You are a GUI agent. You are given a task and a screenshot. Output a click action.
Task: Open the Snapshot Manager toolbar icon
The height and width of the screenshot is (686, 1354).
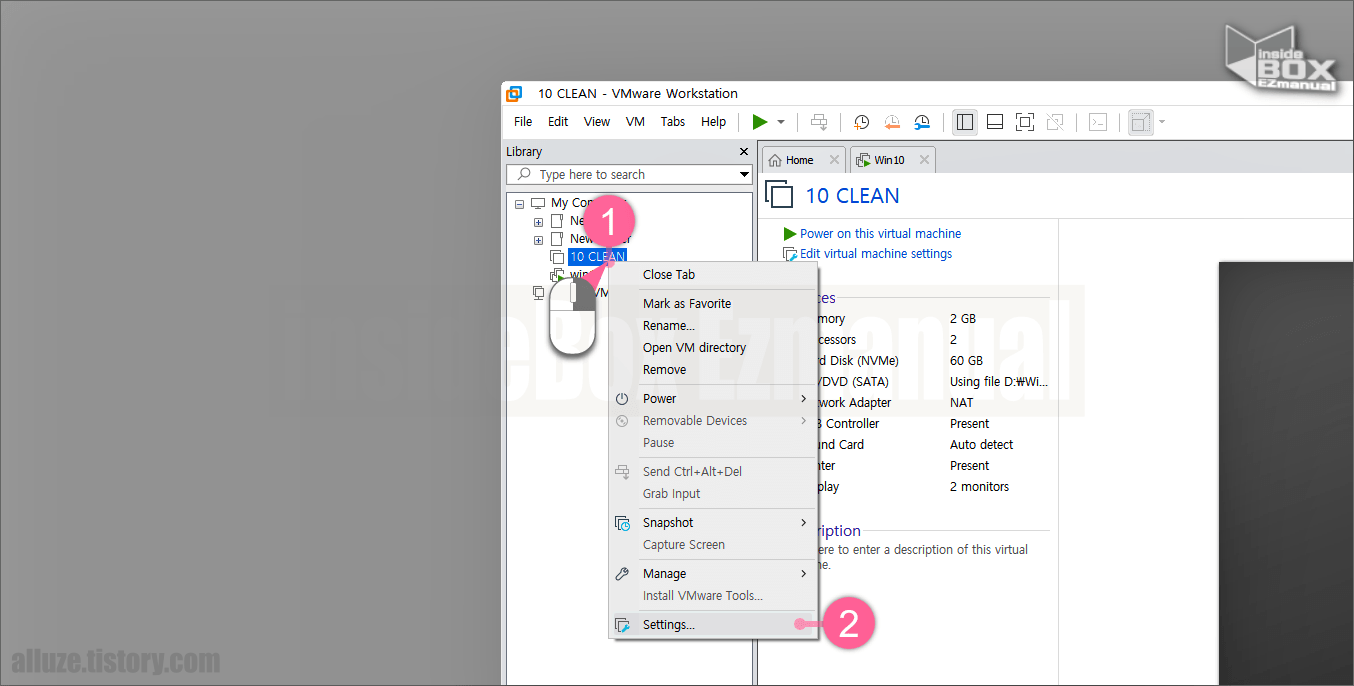click(922, 122)
